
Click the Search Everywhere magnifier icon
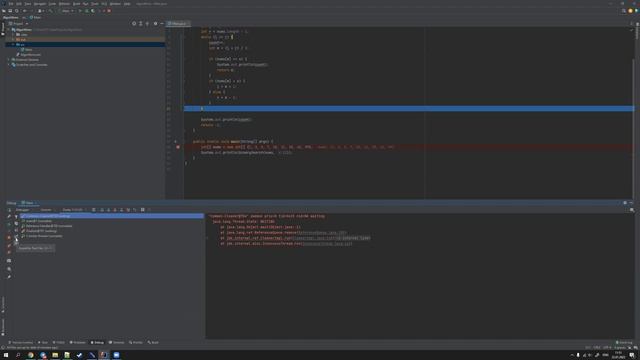click(623, 11)
